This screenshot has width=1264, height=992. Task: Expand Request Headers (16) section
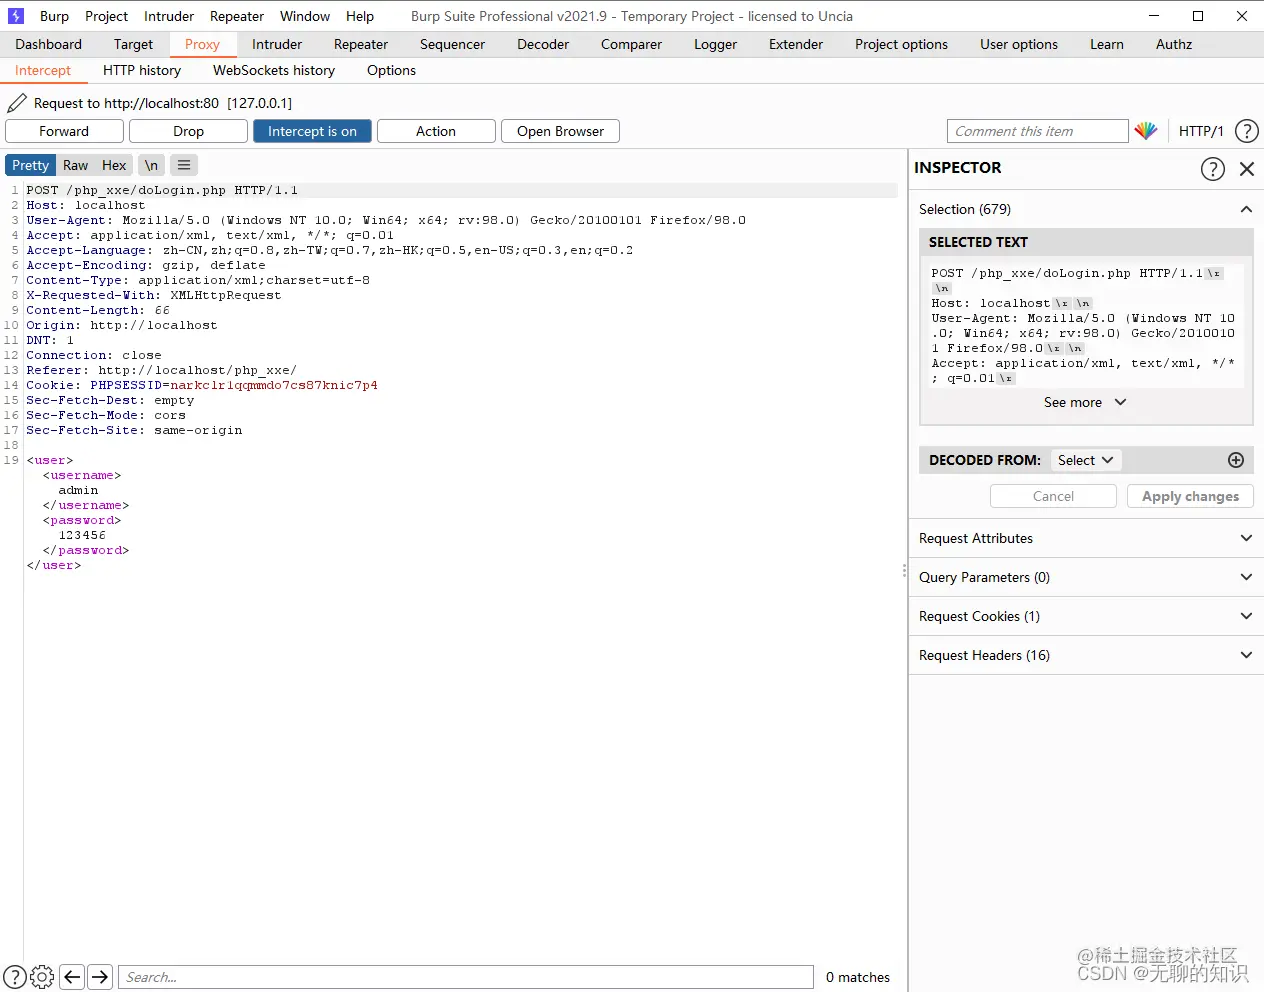(1086, 655)
